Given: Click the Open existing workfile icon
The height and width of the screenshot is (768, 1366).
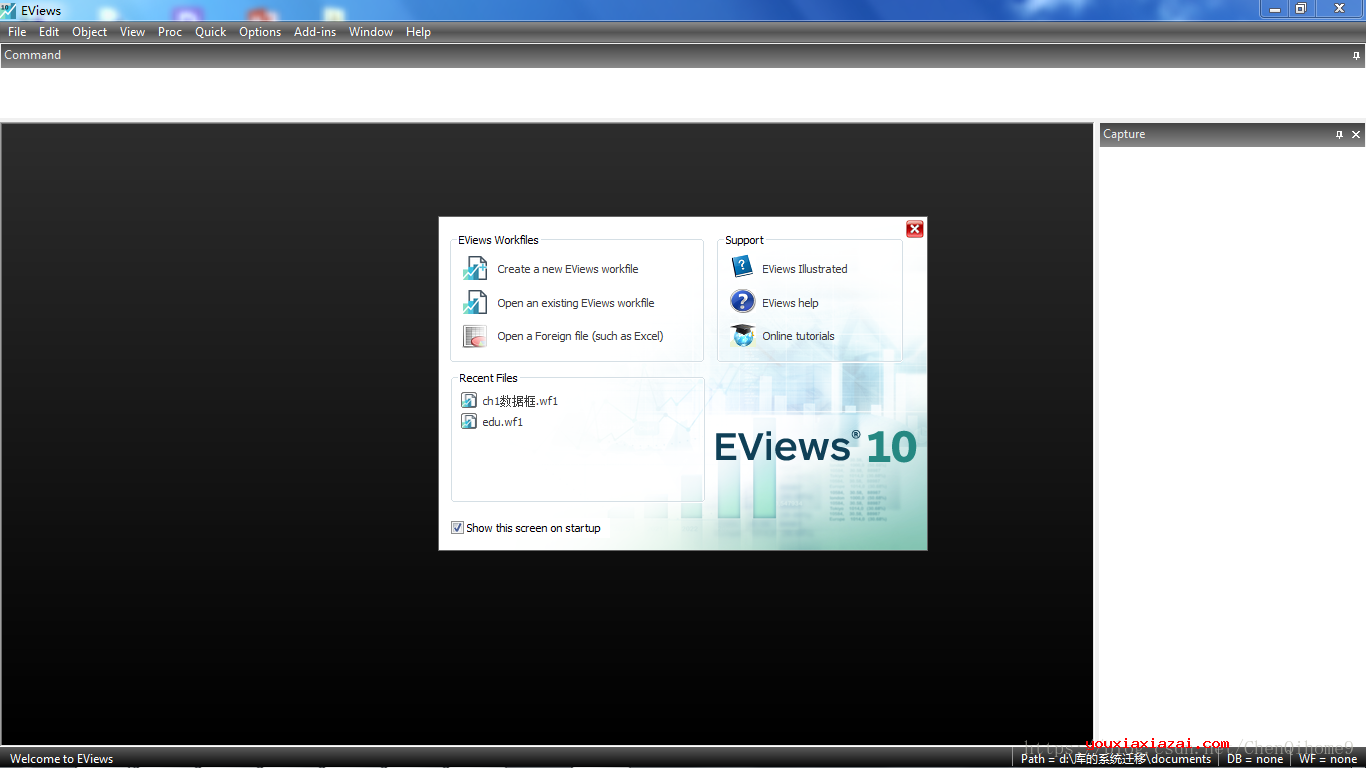Looking at the screenshot, I should coord(475,302).
